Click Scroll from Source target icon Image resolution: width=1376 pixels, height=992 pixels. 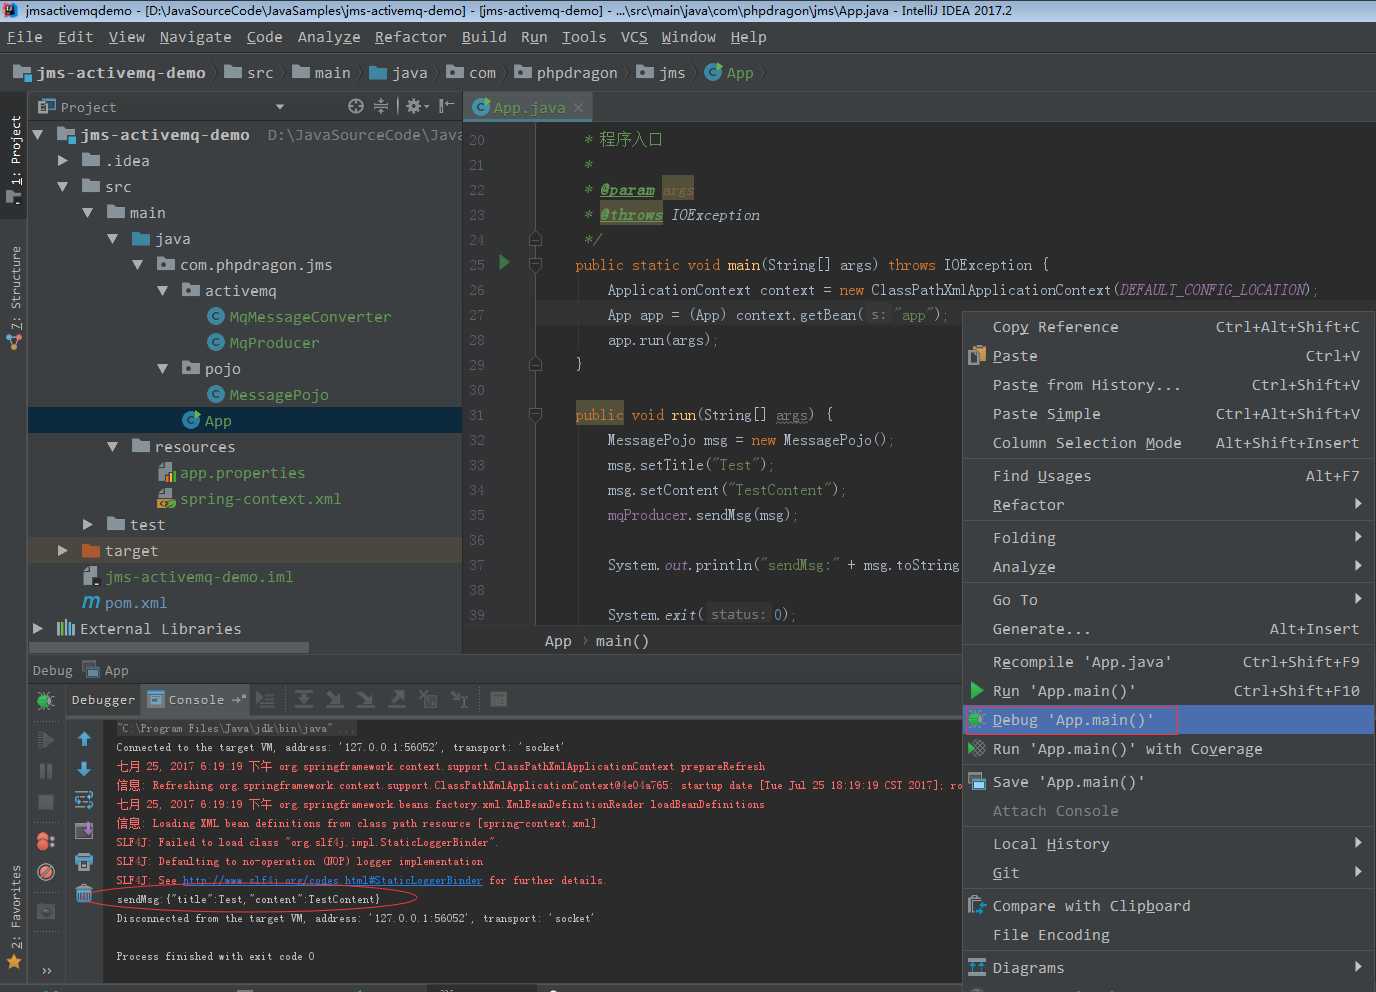tap(356, 106)
